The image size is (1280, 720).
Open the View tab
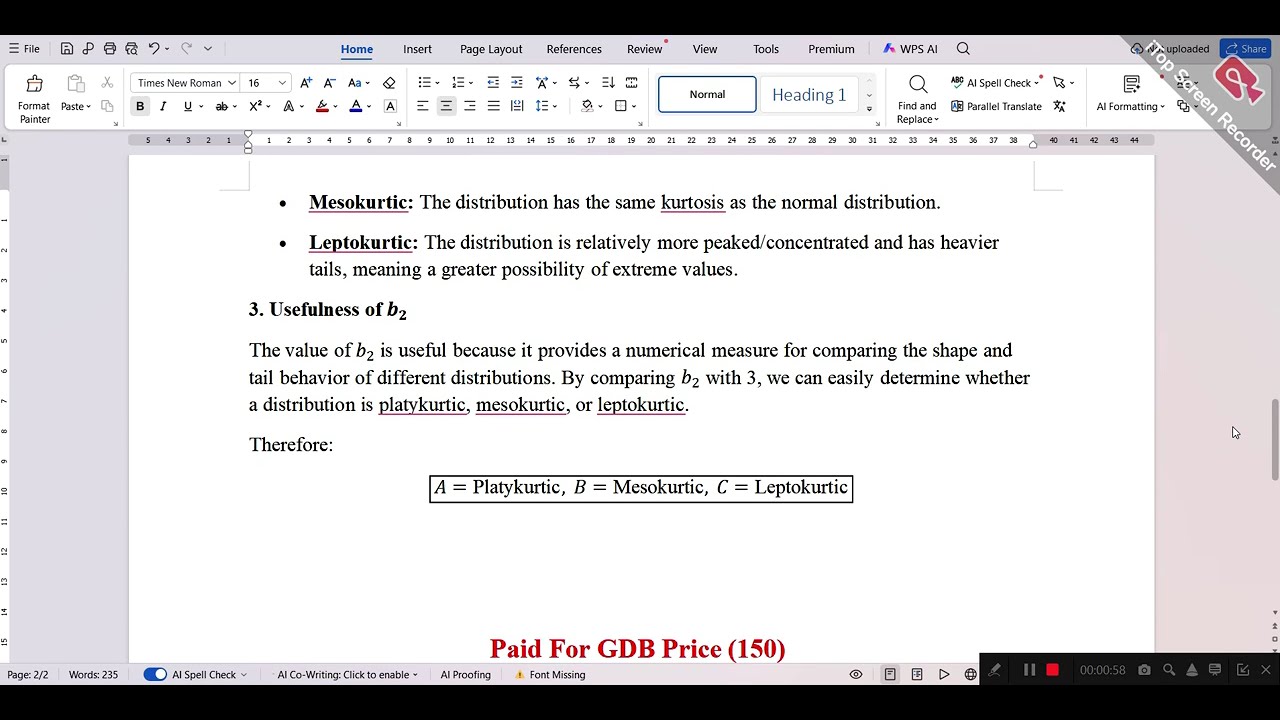click(x=705, y=49)
